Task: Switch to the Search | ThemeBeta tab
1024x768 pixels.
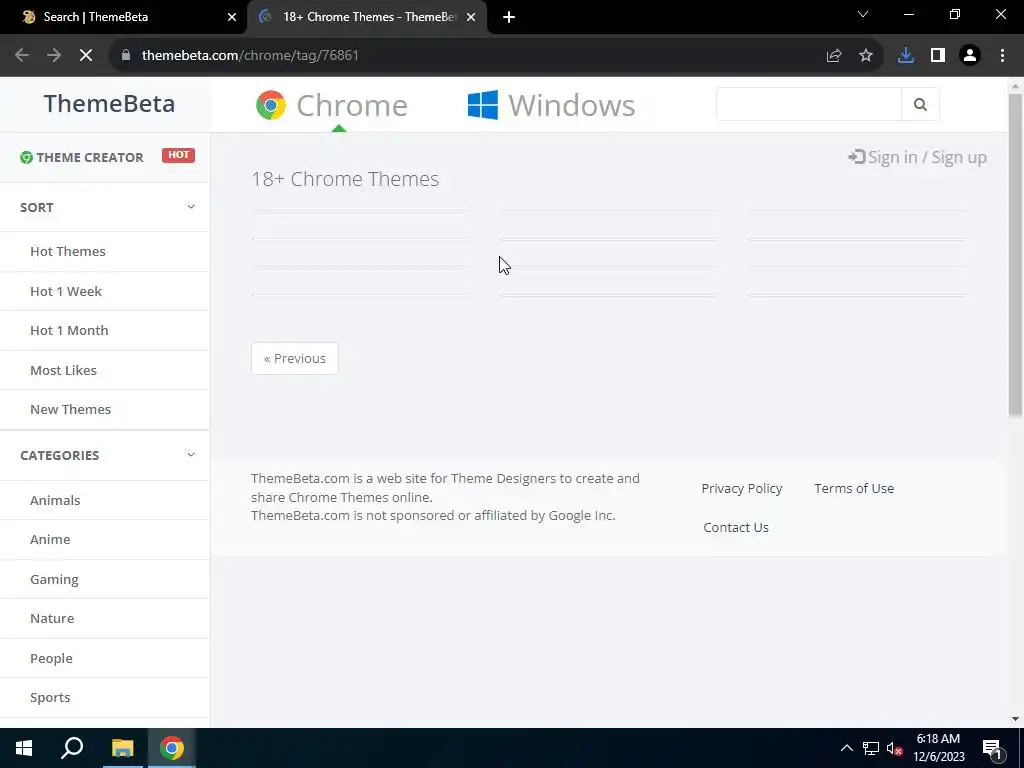Action: [x=123, y=17]
